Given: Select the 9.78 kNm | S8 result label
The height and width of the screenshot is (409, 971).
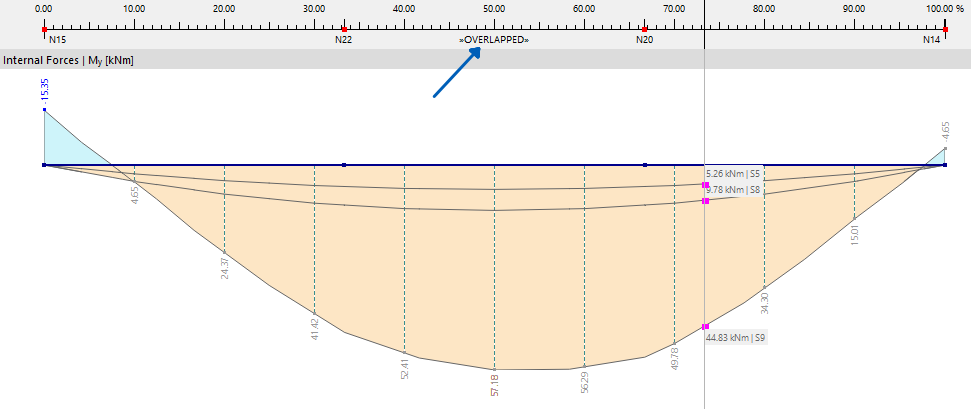Looking at the screenshot, I should point(733,190).
